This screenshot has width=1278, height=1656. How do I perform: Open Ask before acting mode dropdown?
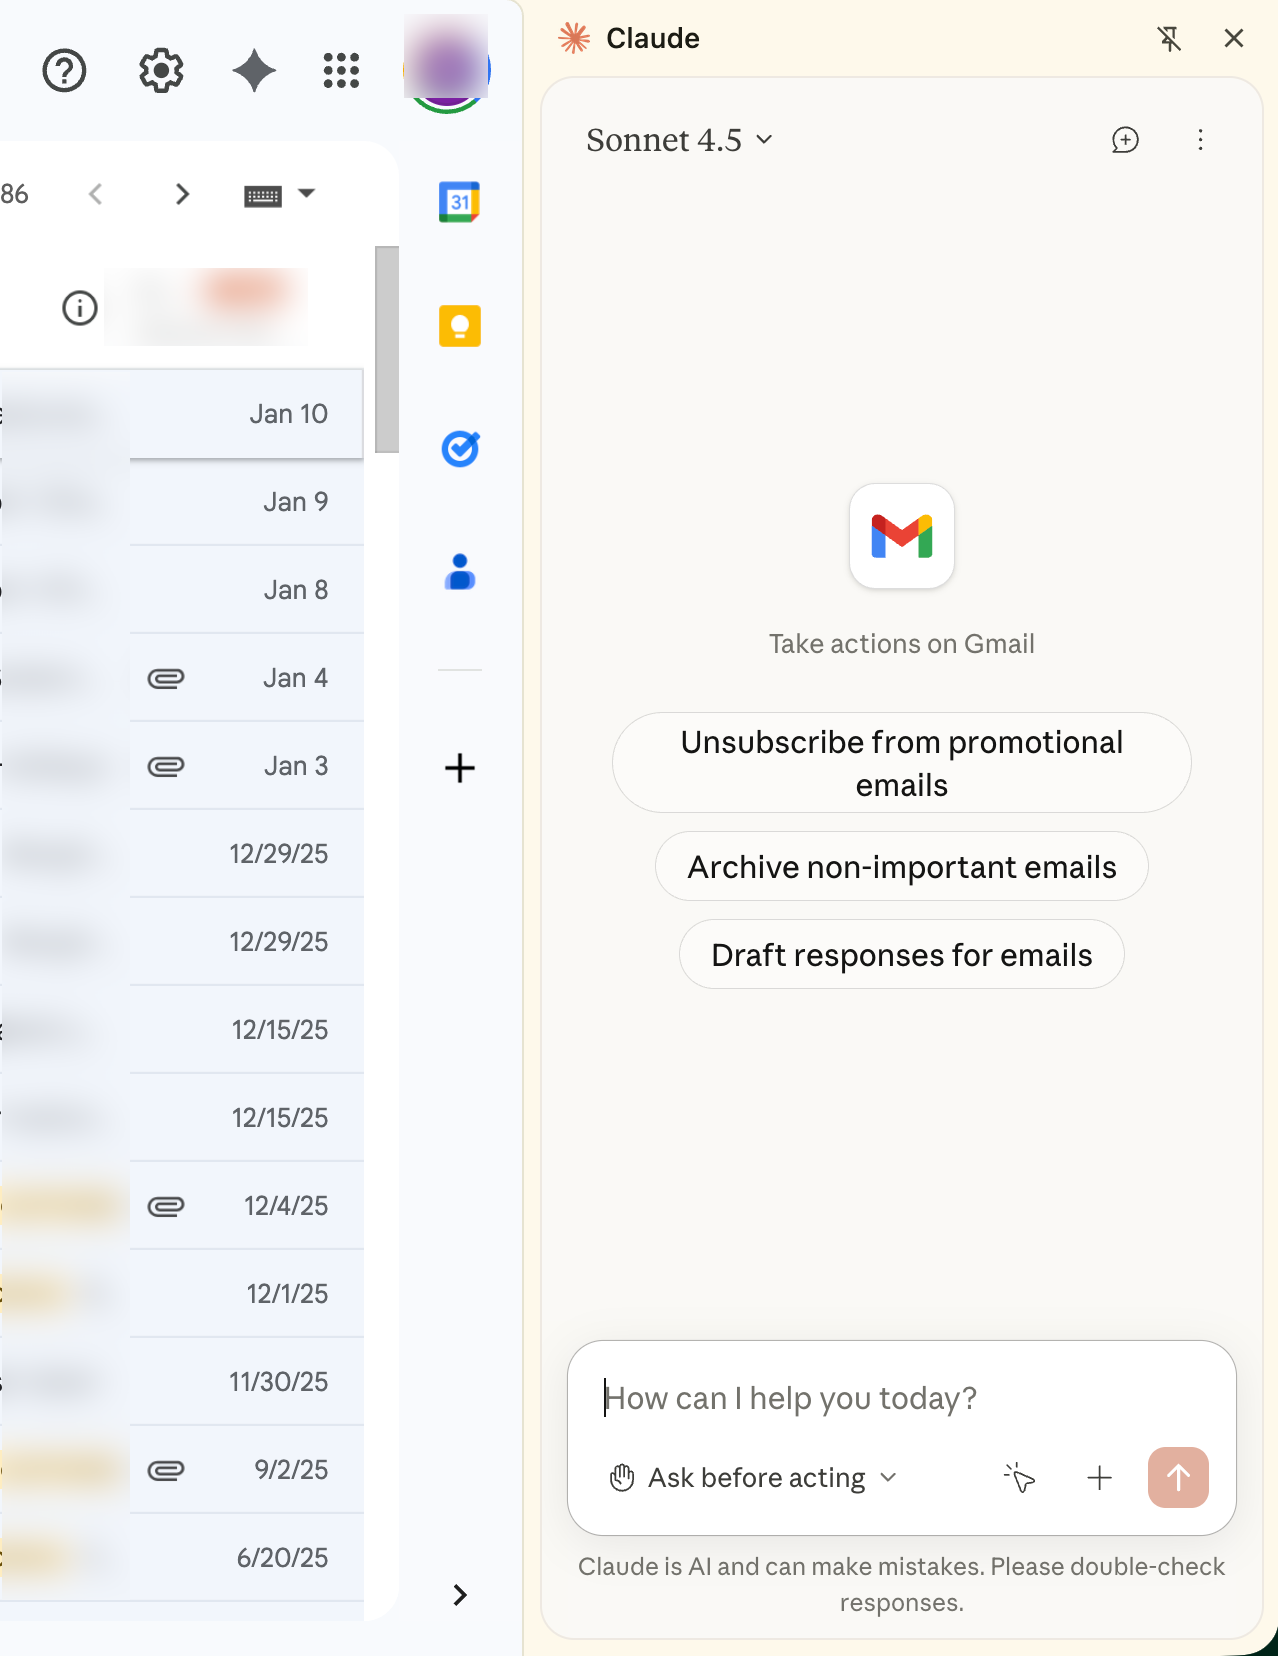pos(754,1478)
